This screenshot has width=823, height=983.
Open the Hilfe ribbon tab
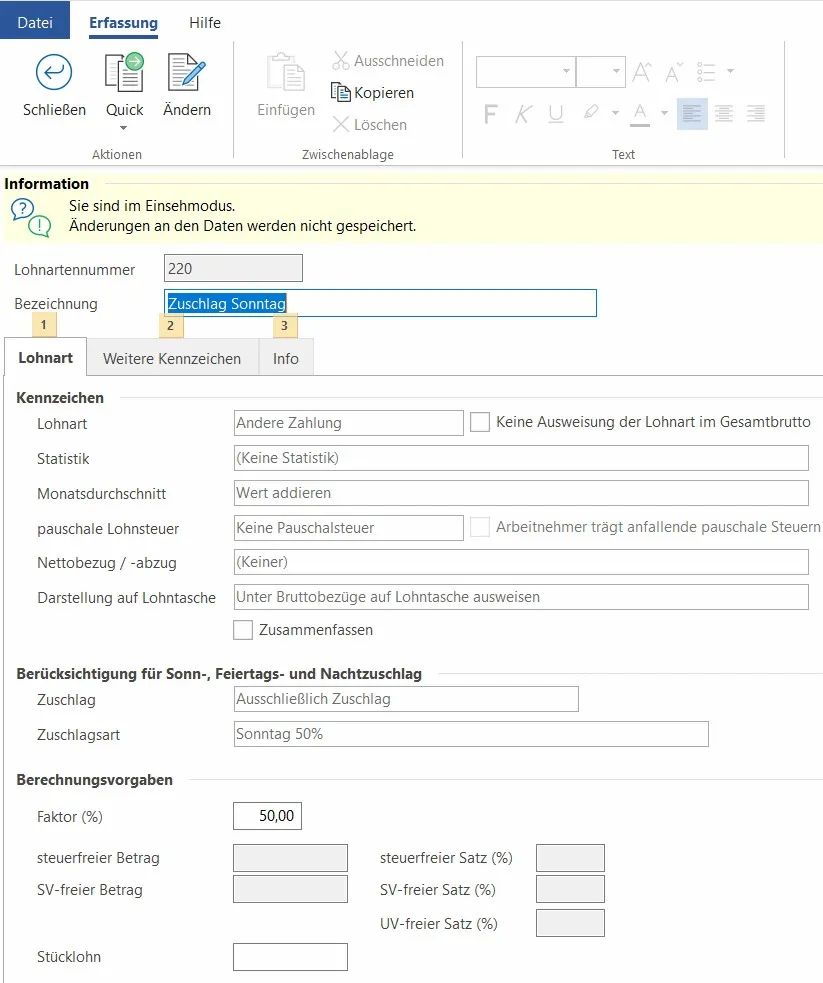tap(205, 22)
